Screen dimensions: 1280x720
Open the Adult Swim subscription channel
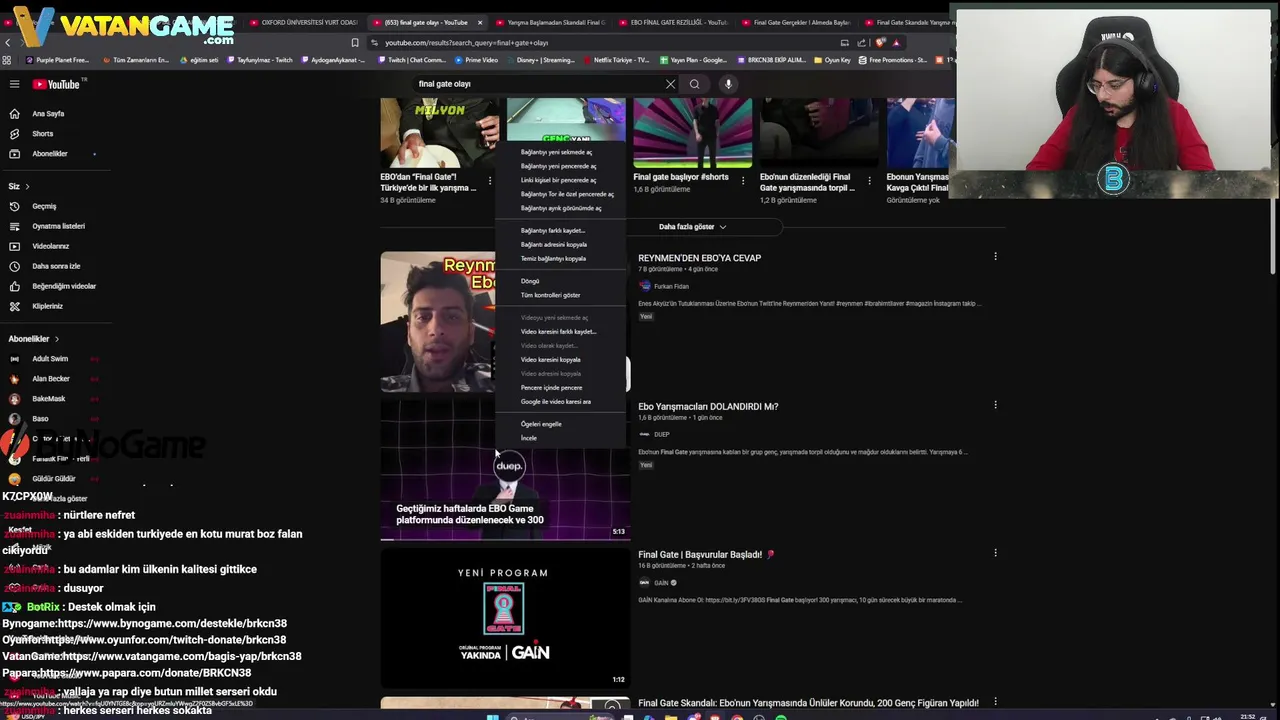point(50,359)
